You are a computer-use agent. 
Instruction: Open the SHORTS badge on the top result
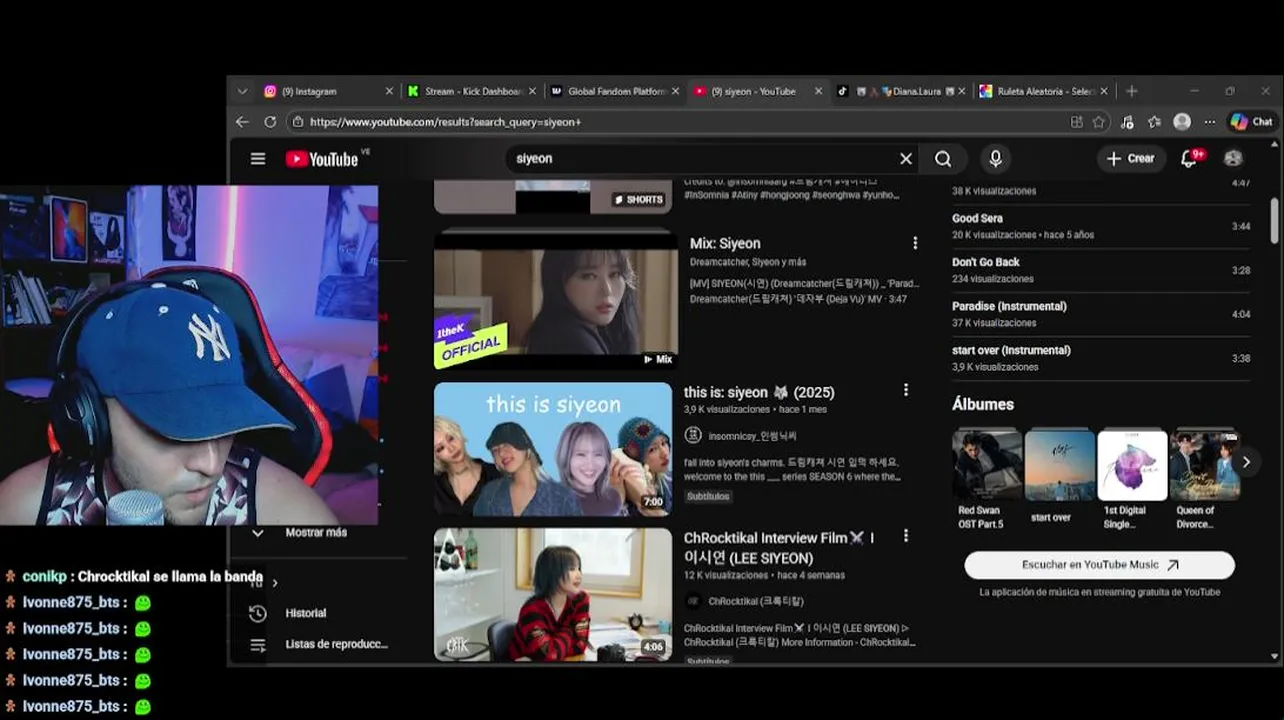(x=639, y=199)
